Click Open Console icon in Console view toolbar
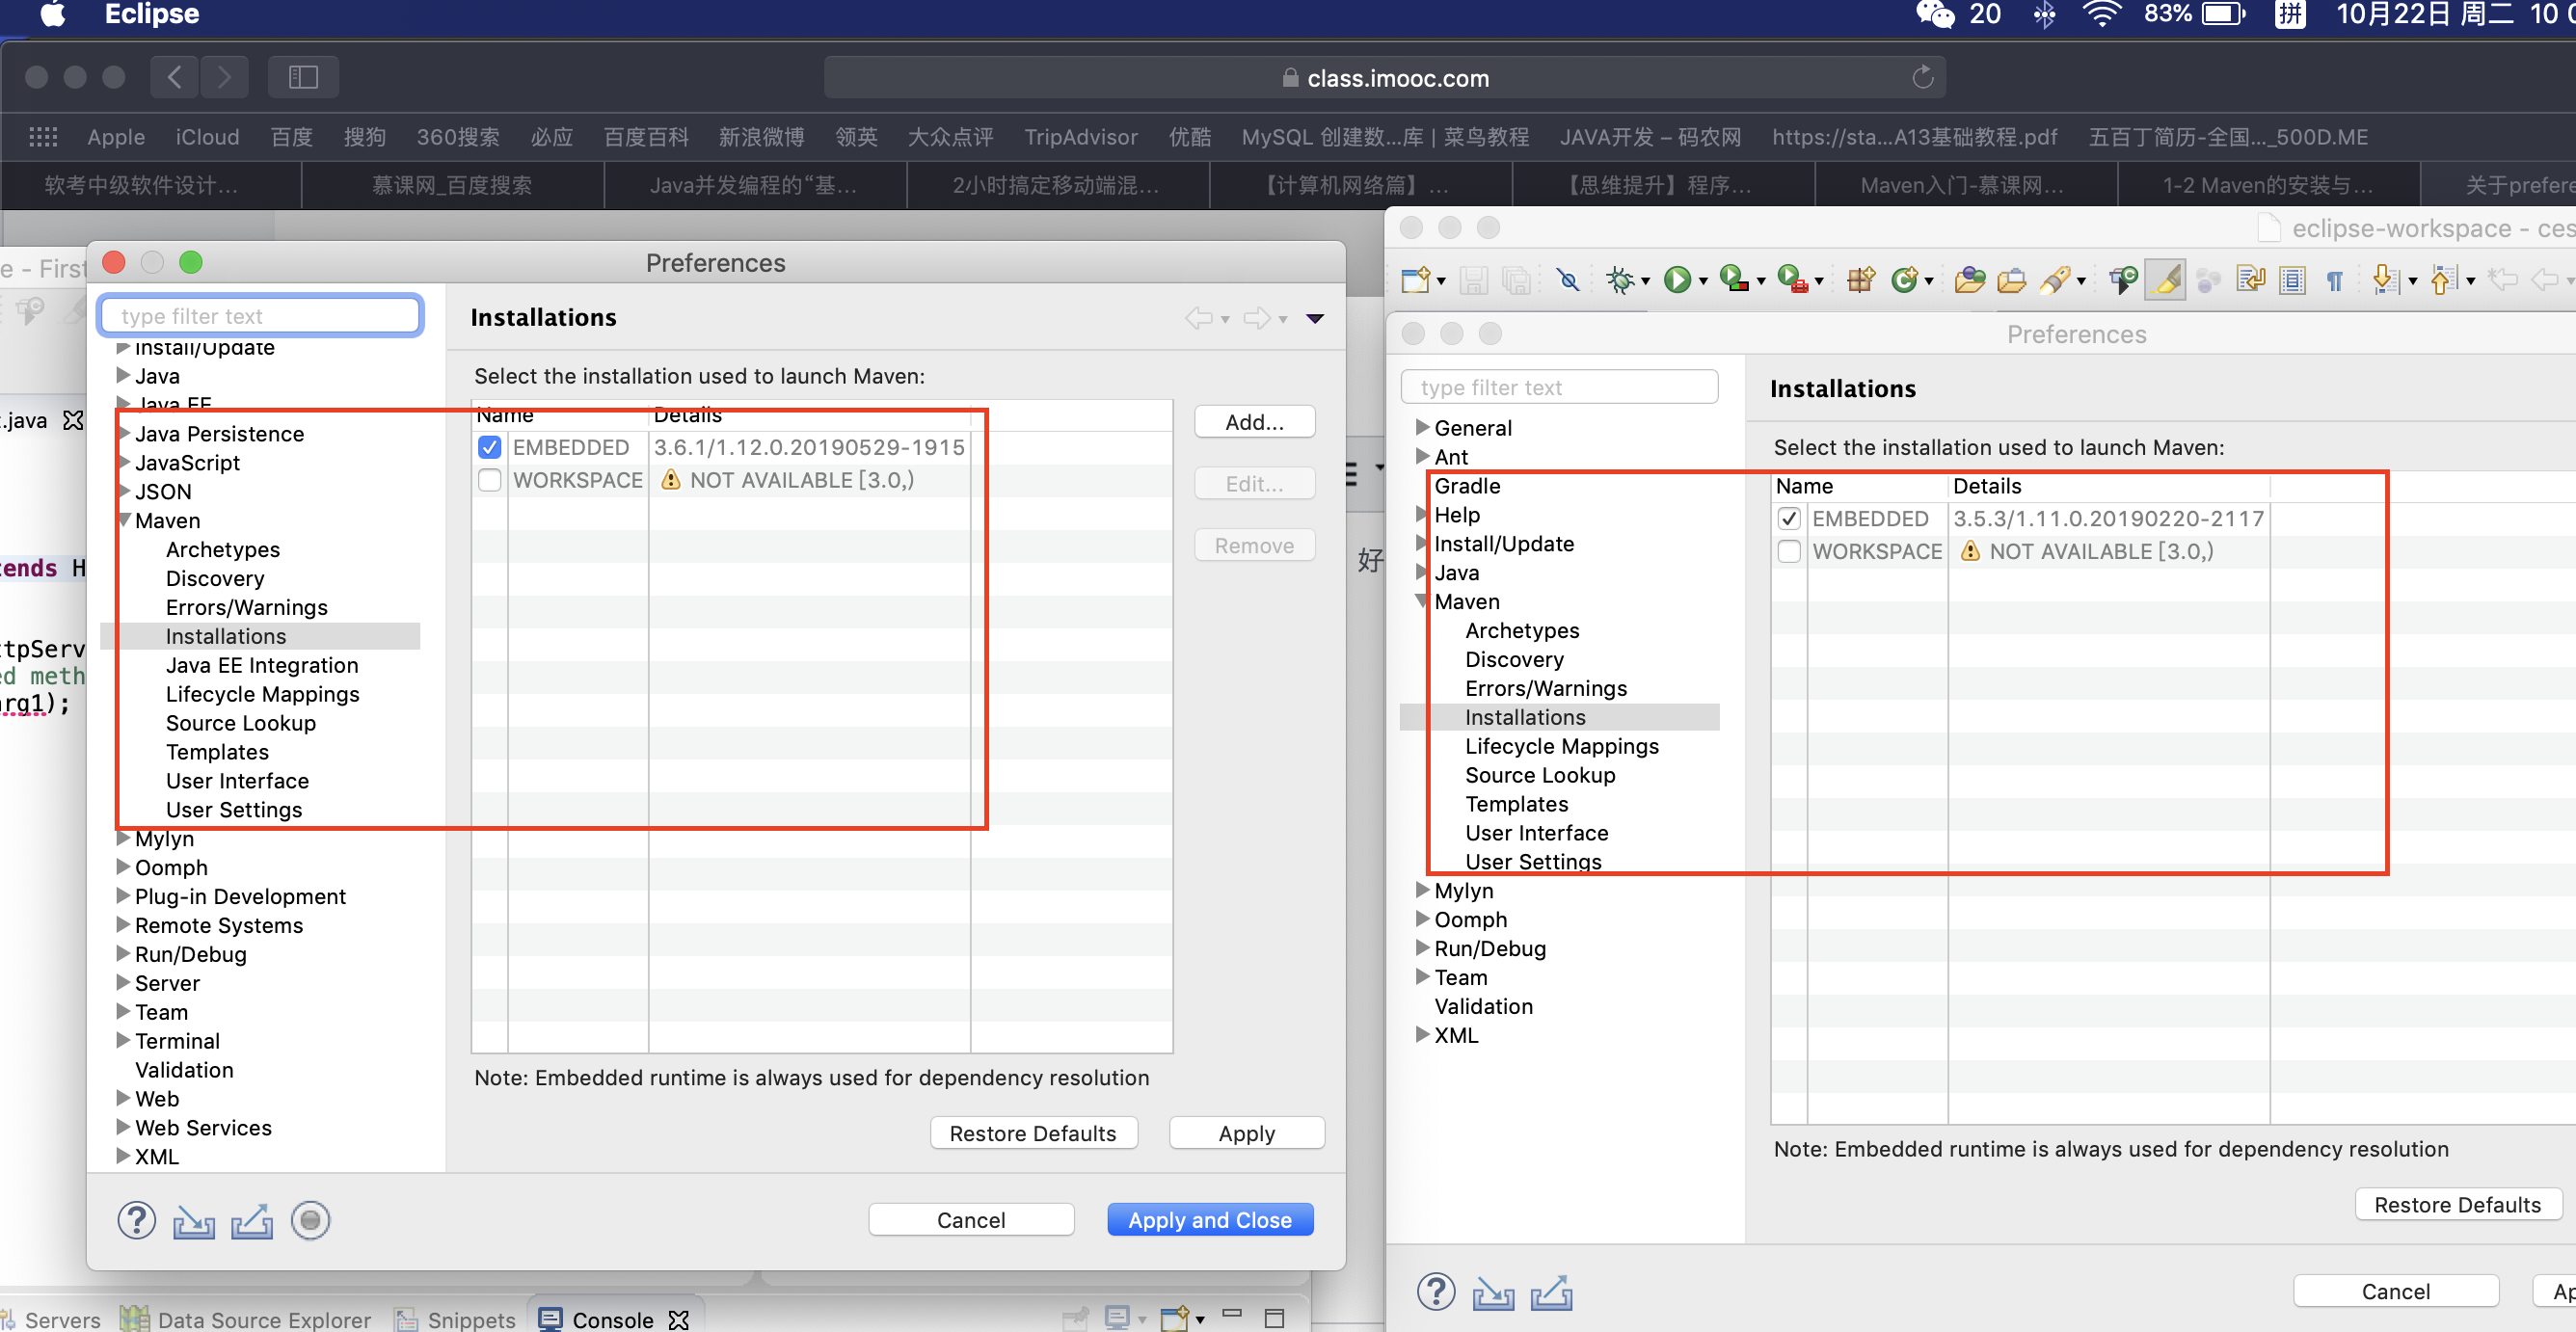The width and height of the screenshot is (2576, 1332). 1174,1318
